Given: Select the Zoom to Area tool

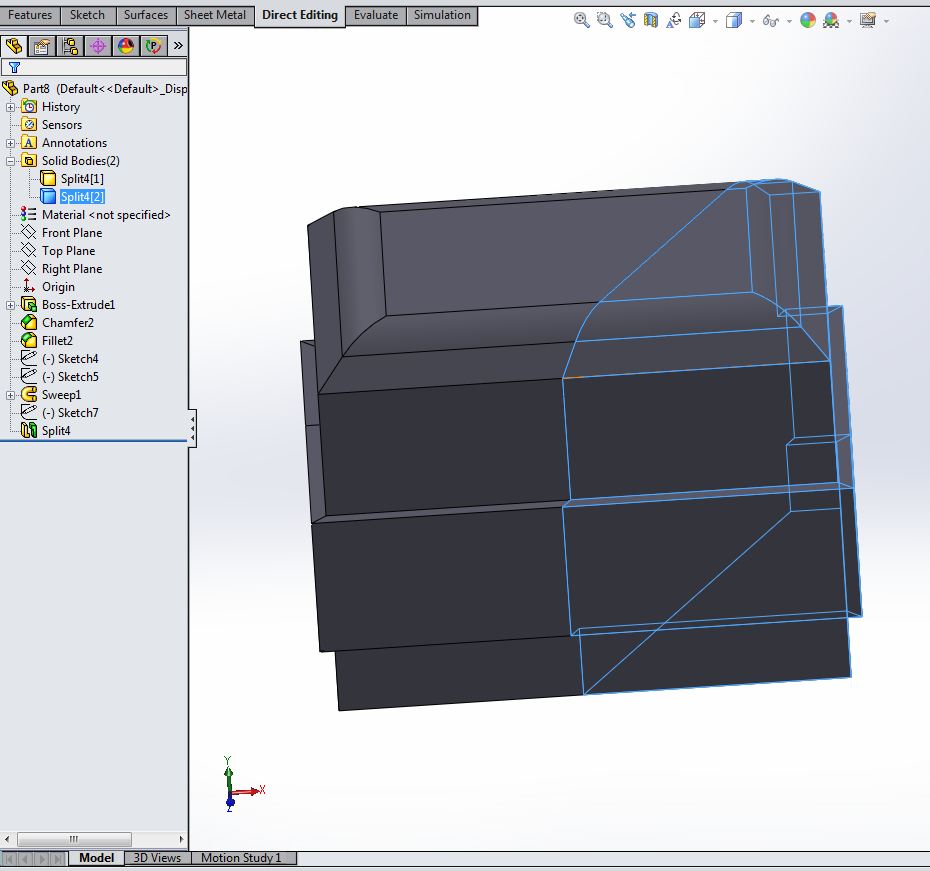Looking at the screenshot, I should point(605,20).
